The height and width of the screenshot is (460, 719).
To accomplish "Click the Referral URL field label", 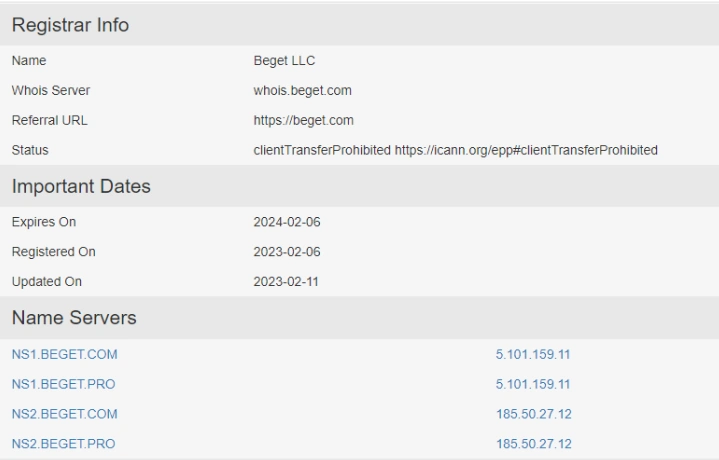I will [50, 120].
